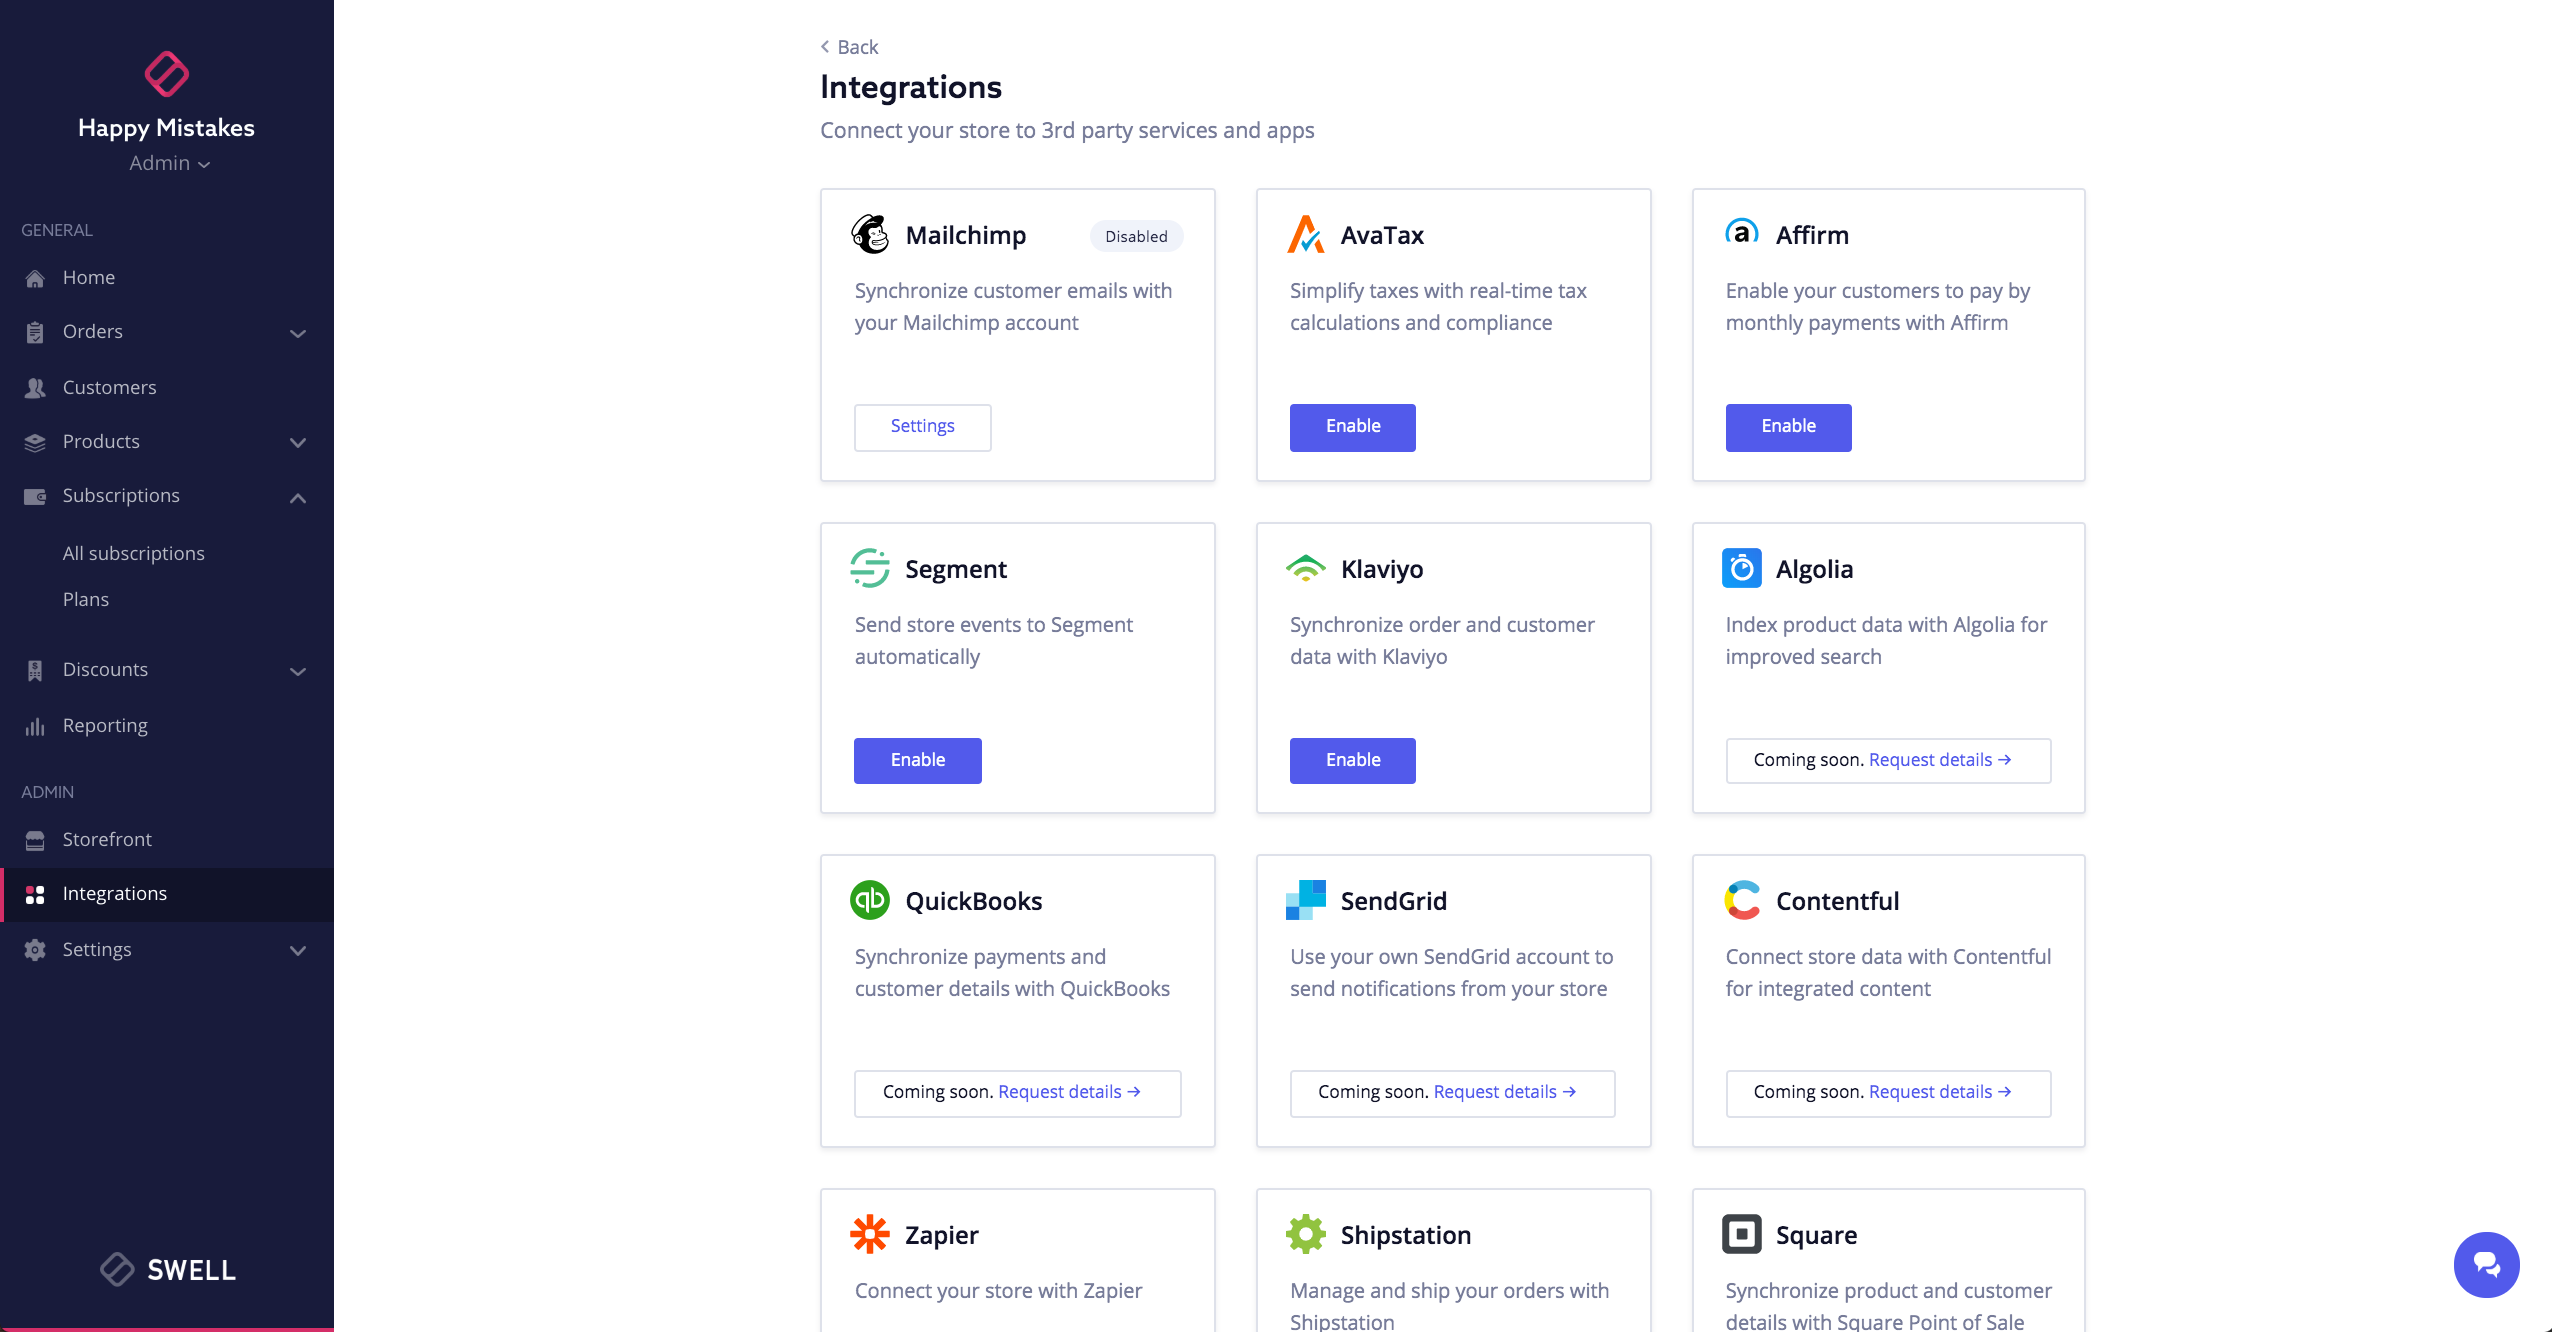Select the AvaTax logo icon
This screenshot has width=2552, height=1332.
(1307, 233)
